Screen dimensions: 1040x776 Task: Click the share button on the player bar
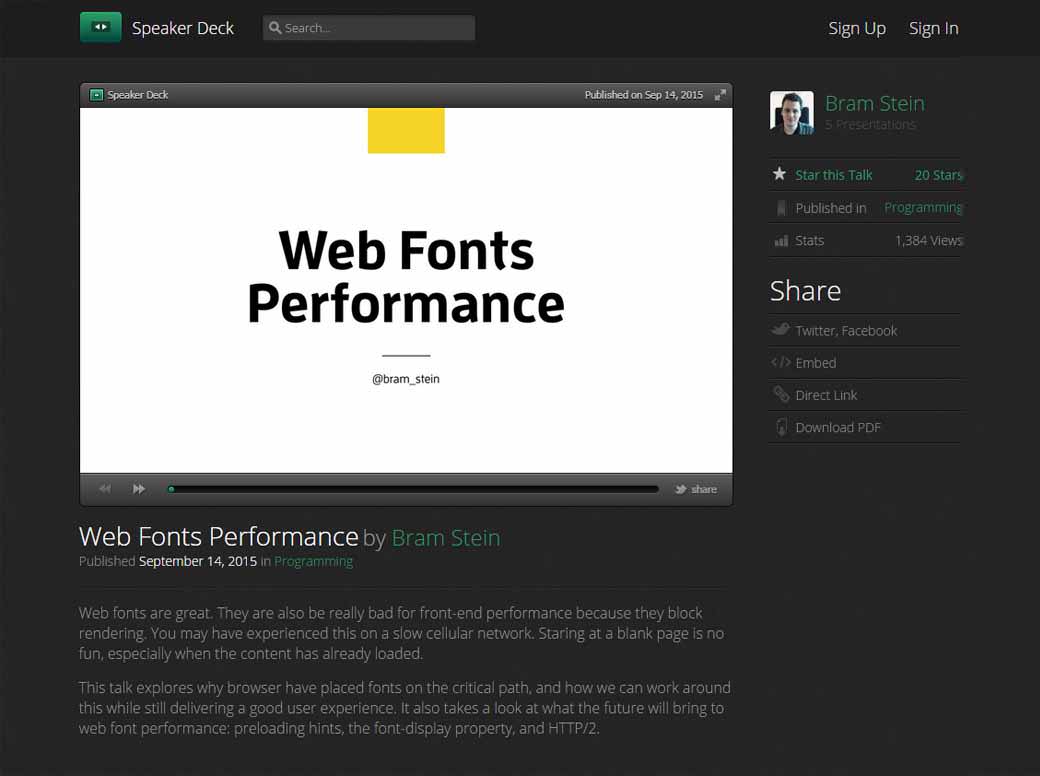pyautogui.click(x=695, y=489)
